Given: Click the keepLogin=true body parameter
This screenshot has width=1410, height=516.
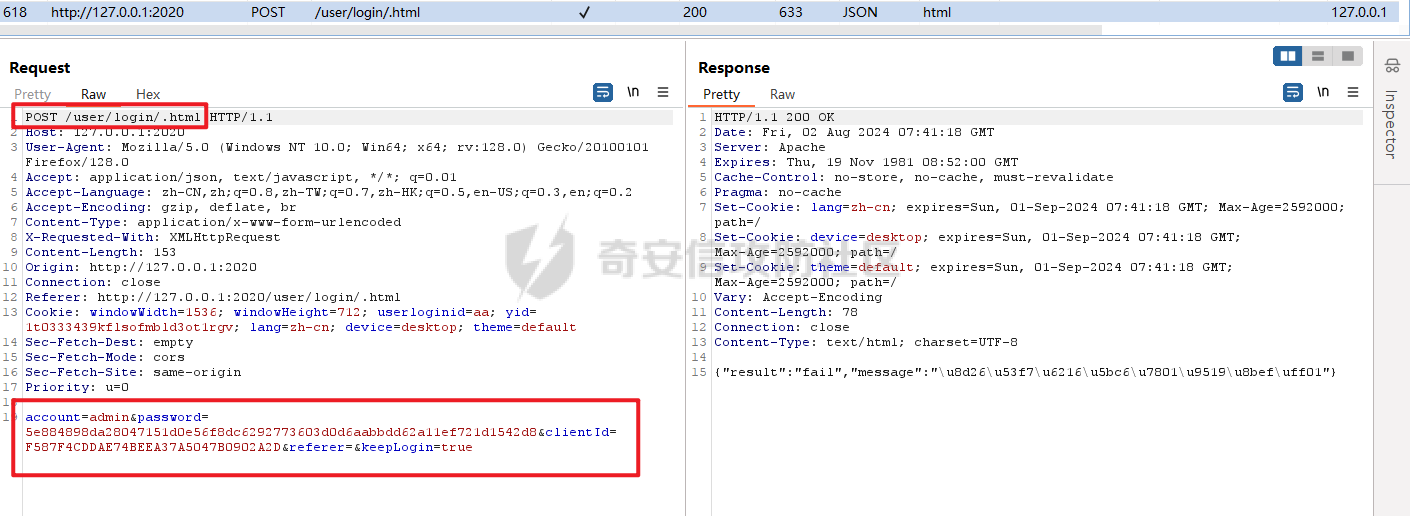Looking at the screenshot, I should [x=419, y=447].
